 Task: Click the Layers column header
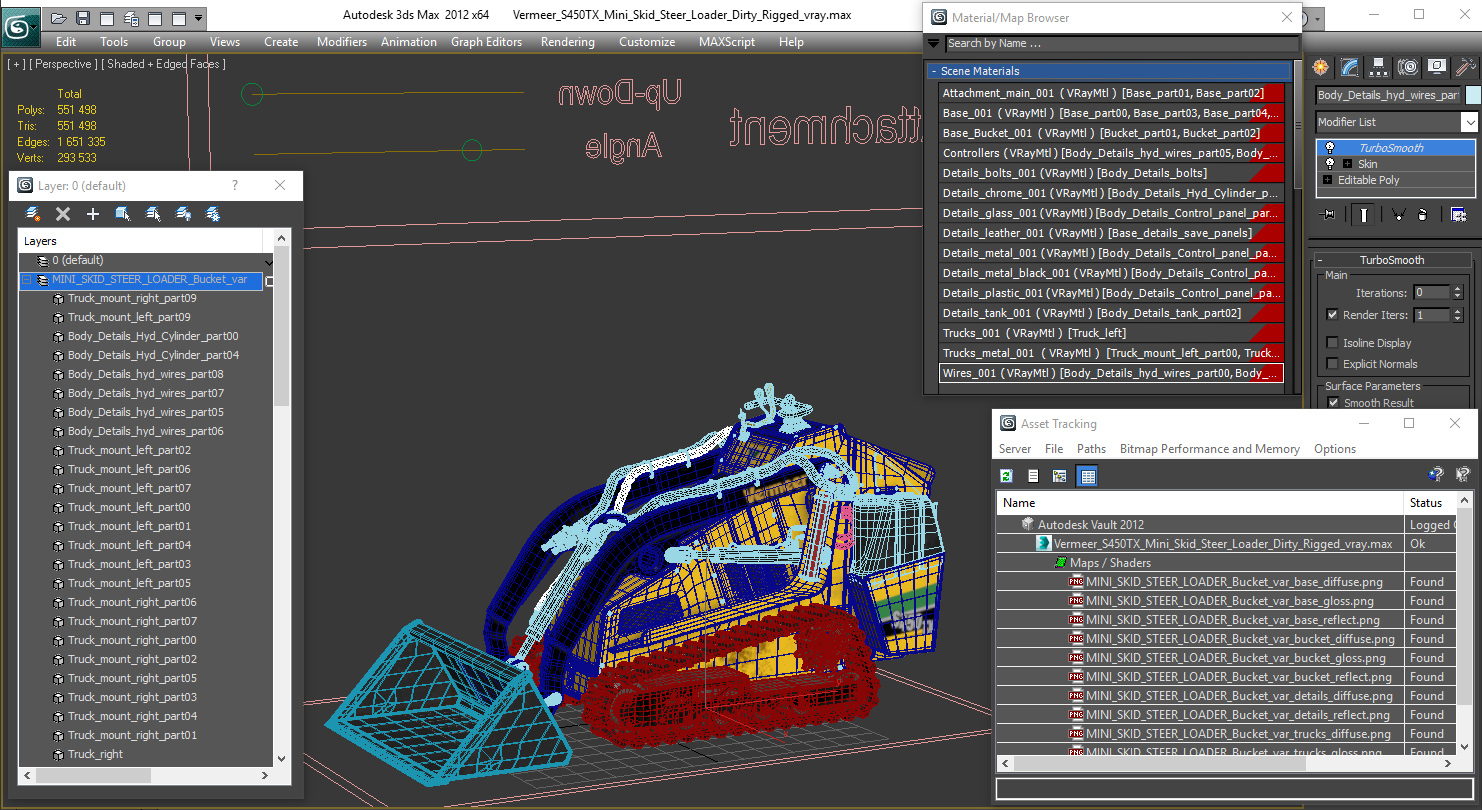coord(140,241)
